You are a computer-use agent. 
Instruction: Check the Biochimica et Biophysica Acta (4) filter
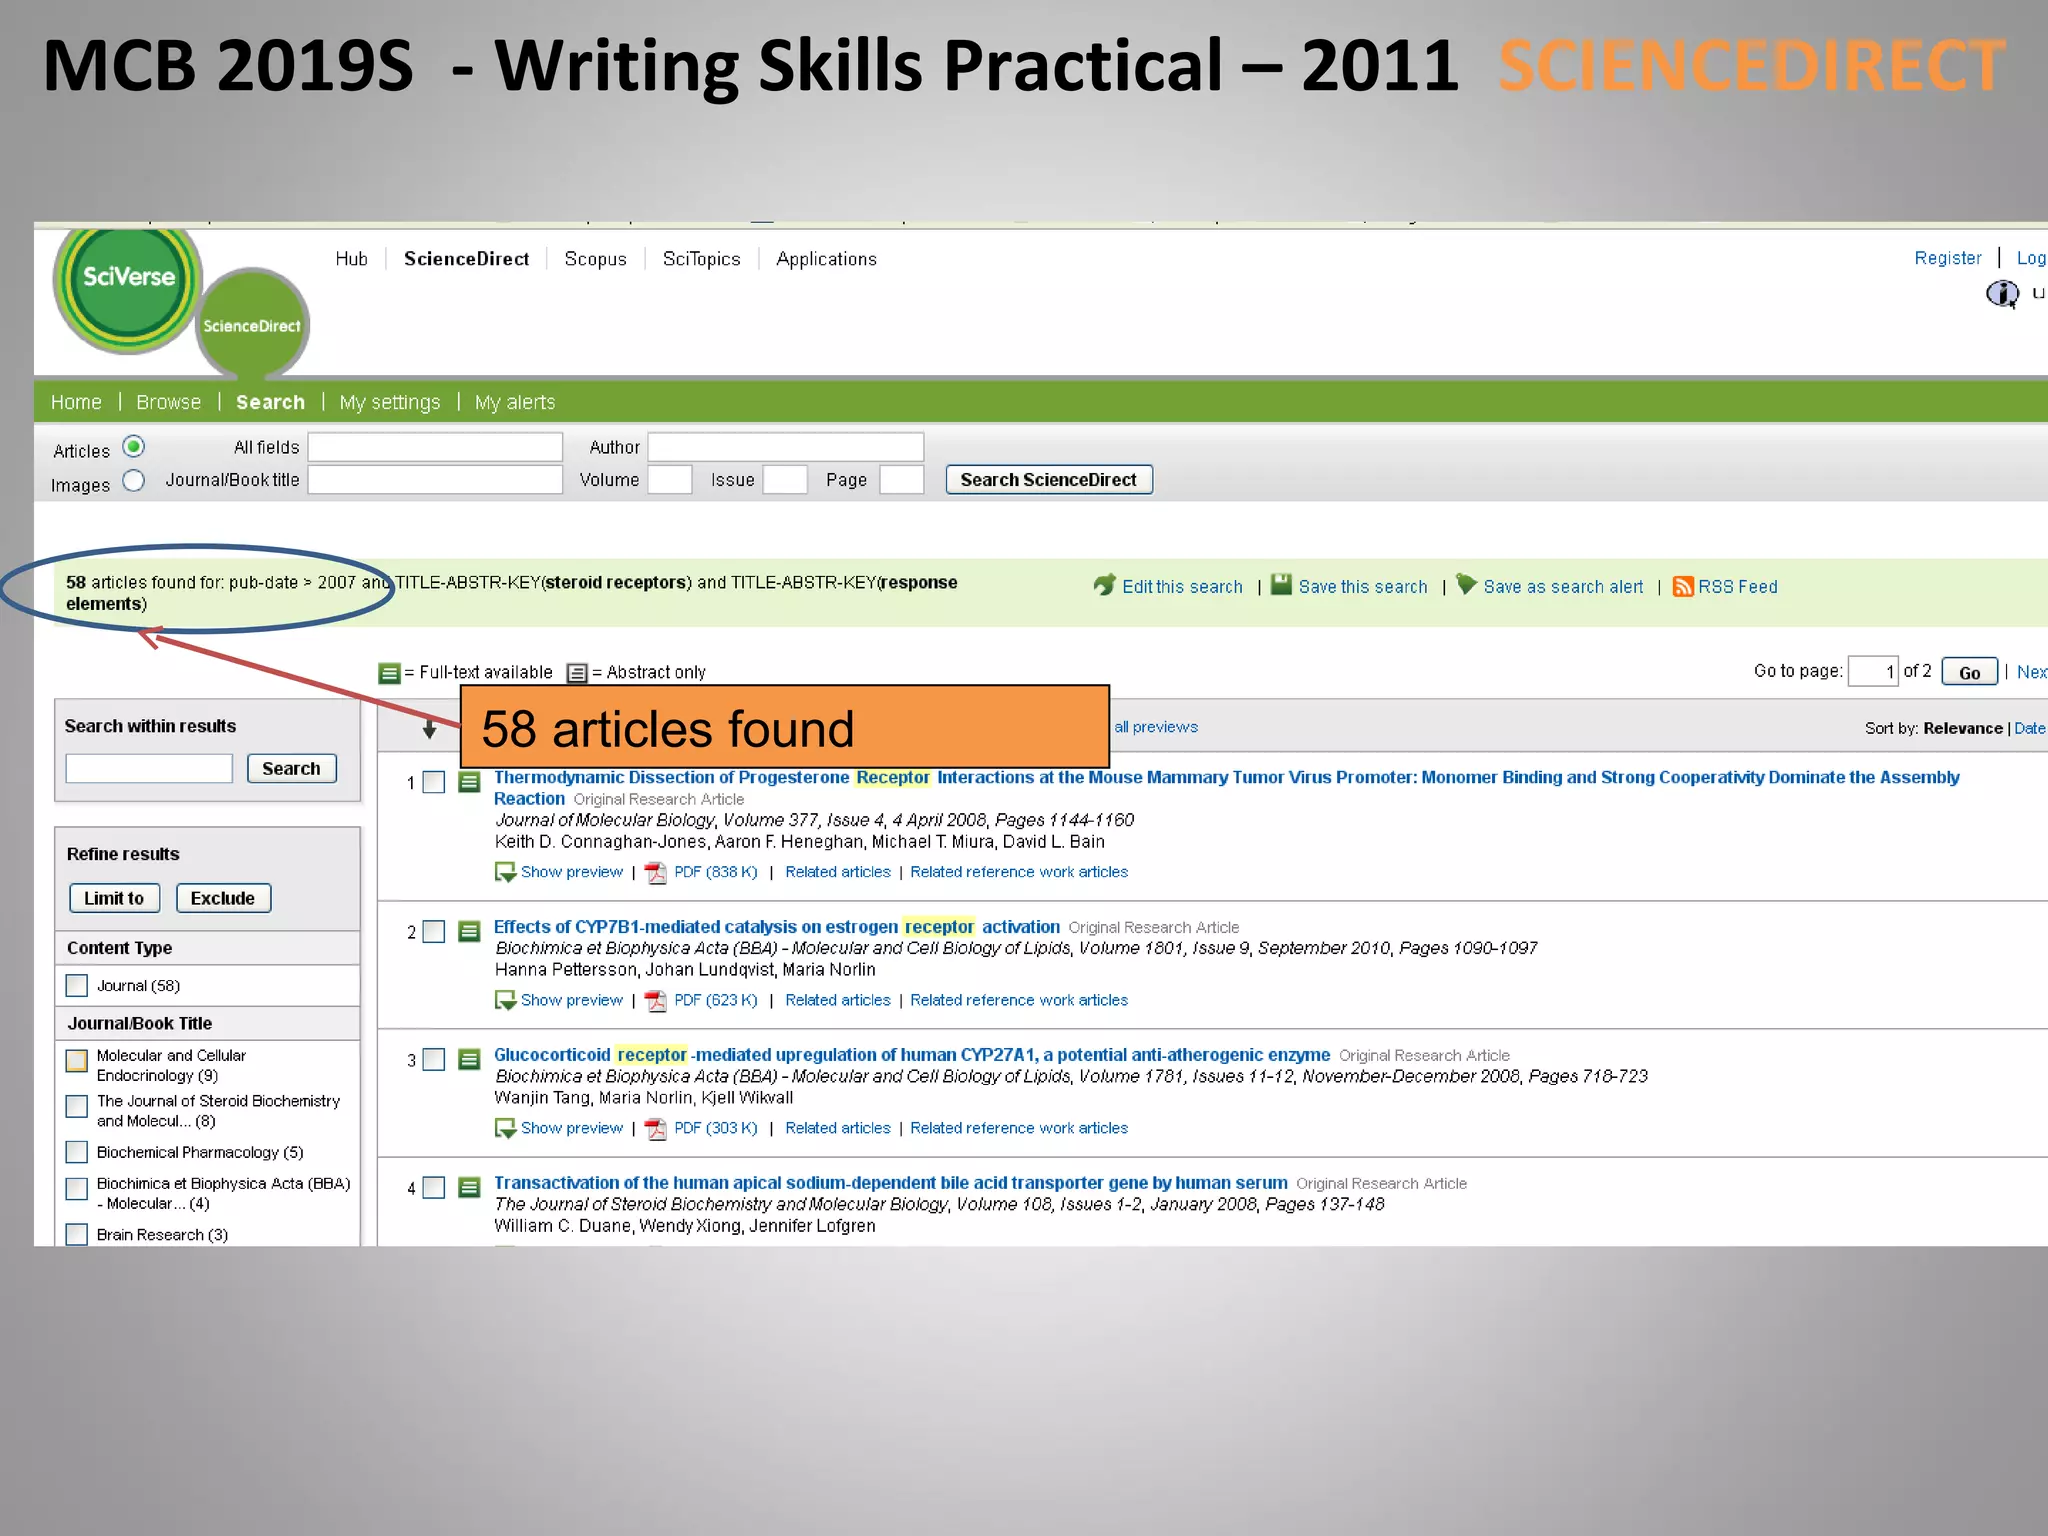[77, 1188]
